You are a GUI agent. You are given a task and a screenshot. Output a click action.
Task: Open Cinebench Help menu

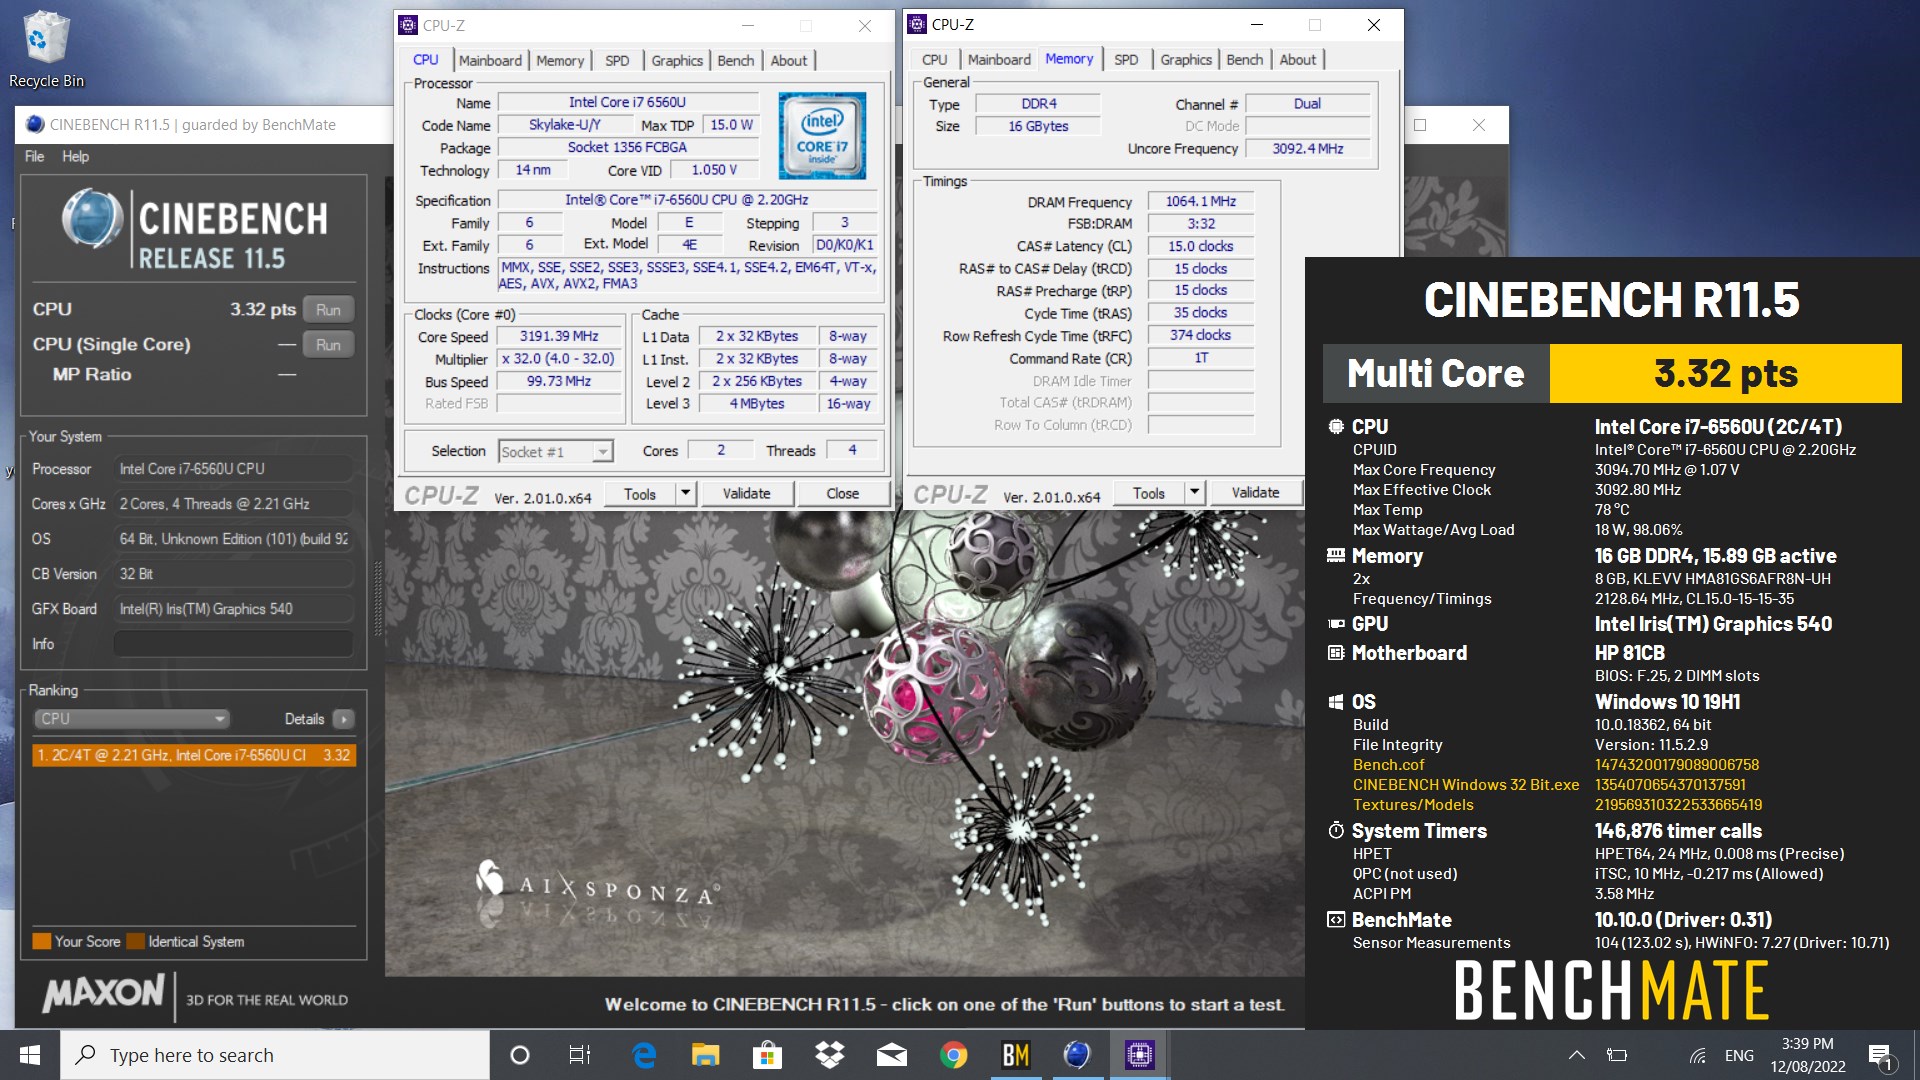click(x=75, y=156)
